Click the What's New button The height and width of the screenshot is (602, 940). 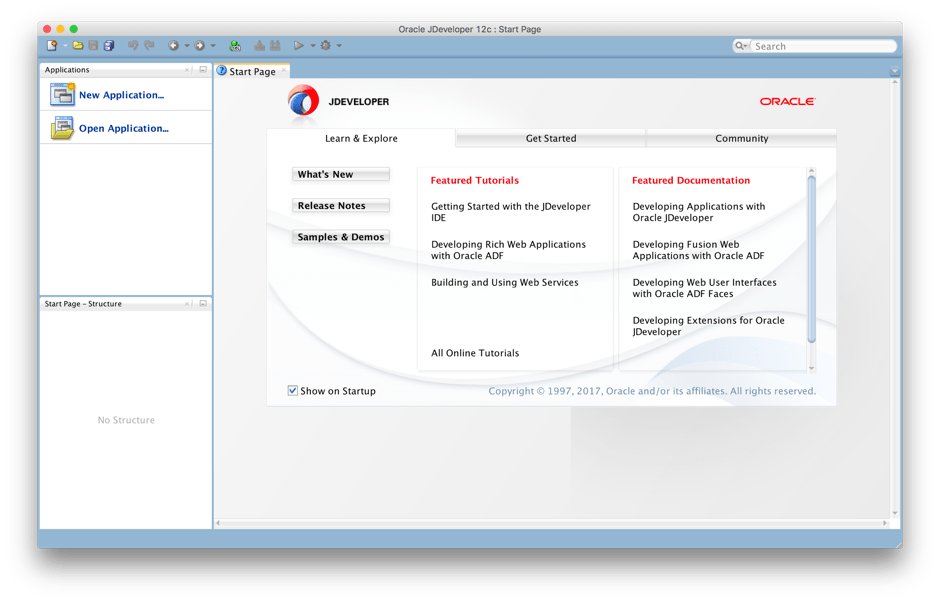(x=341, y=174)
